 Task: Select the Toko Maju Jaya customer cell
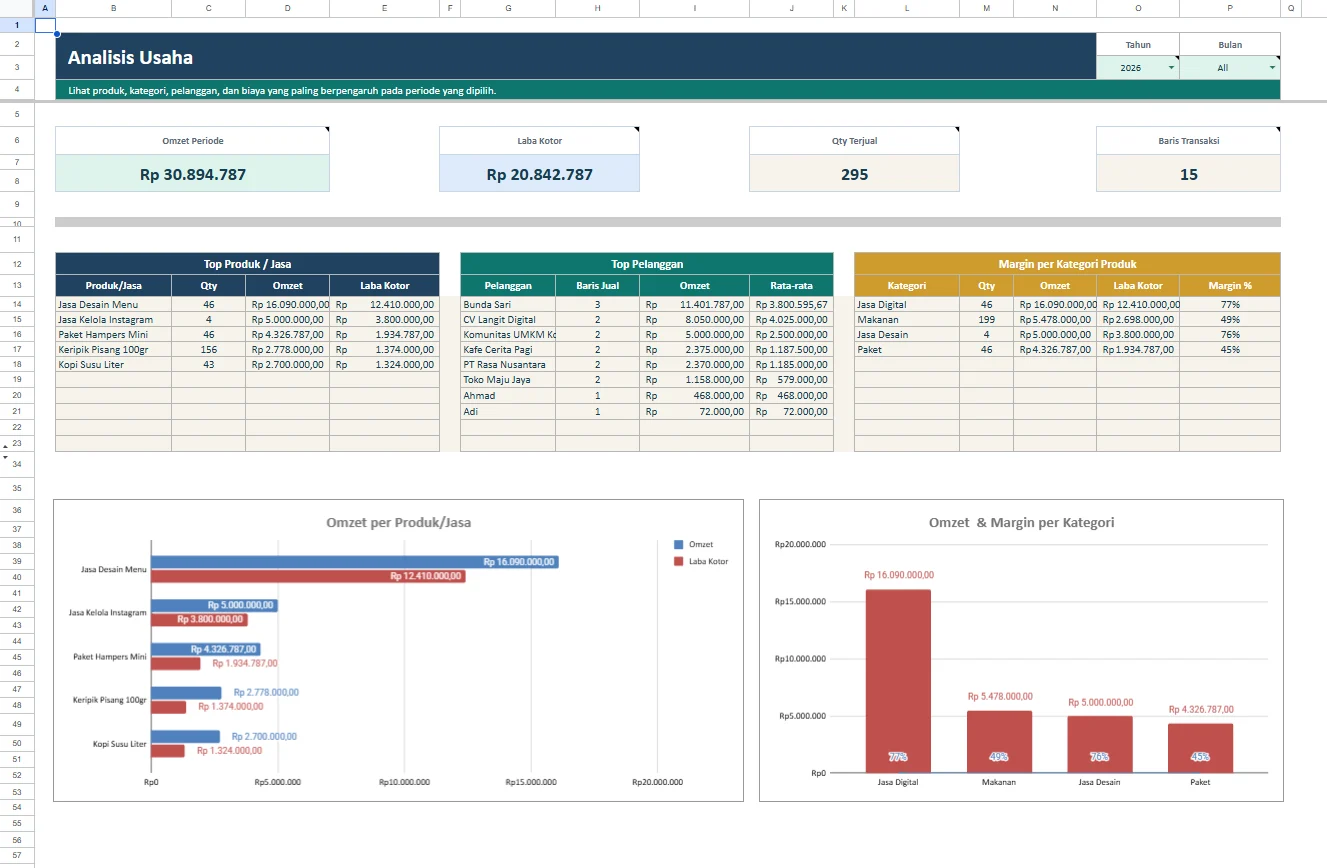pyautogui.click(x=508, y=380)
